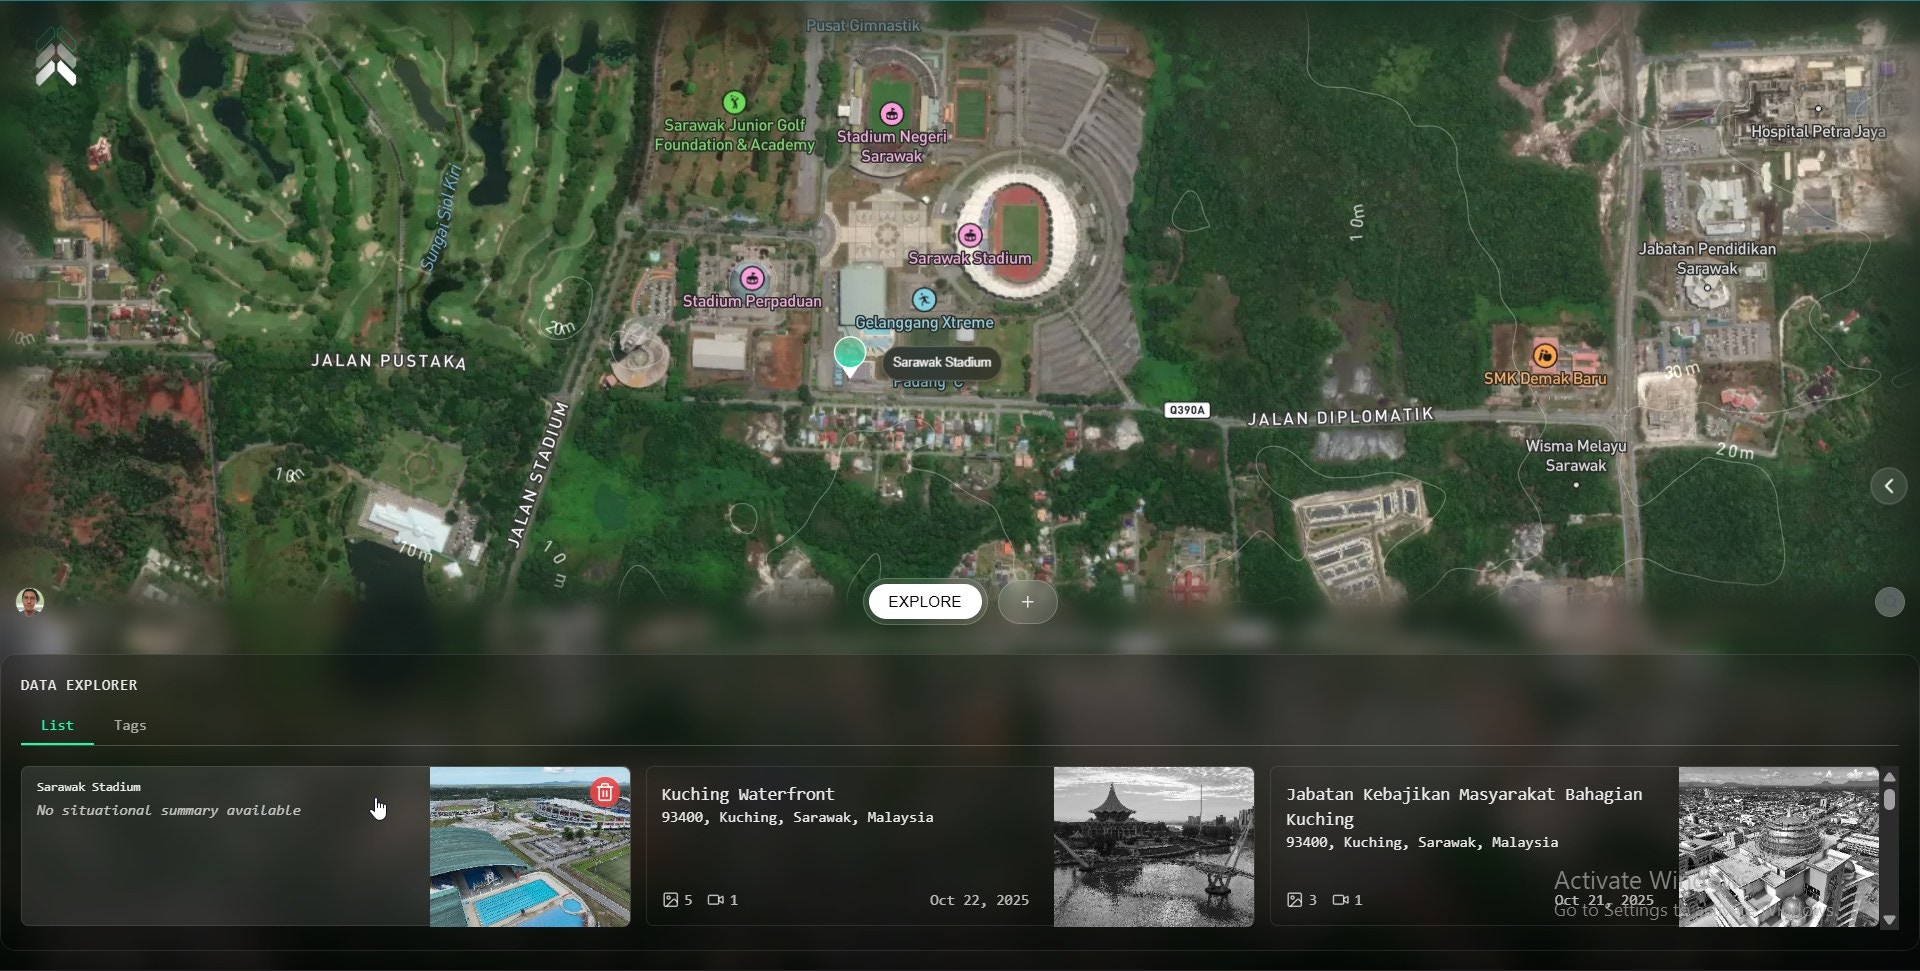The height and width of the screenshot is (971, 1920).
Task: Click the Sarawak Stadium map marker
Action: 970,233
